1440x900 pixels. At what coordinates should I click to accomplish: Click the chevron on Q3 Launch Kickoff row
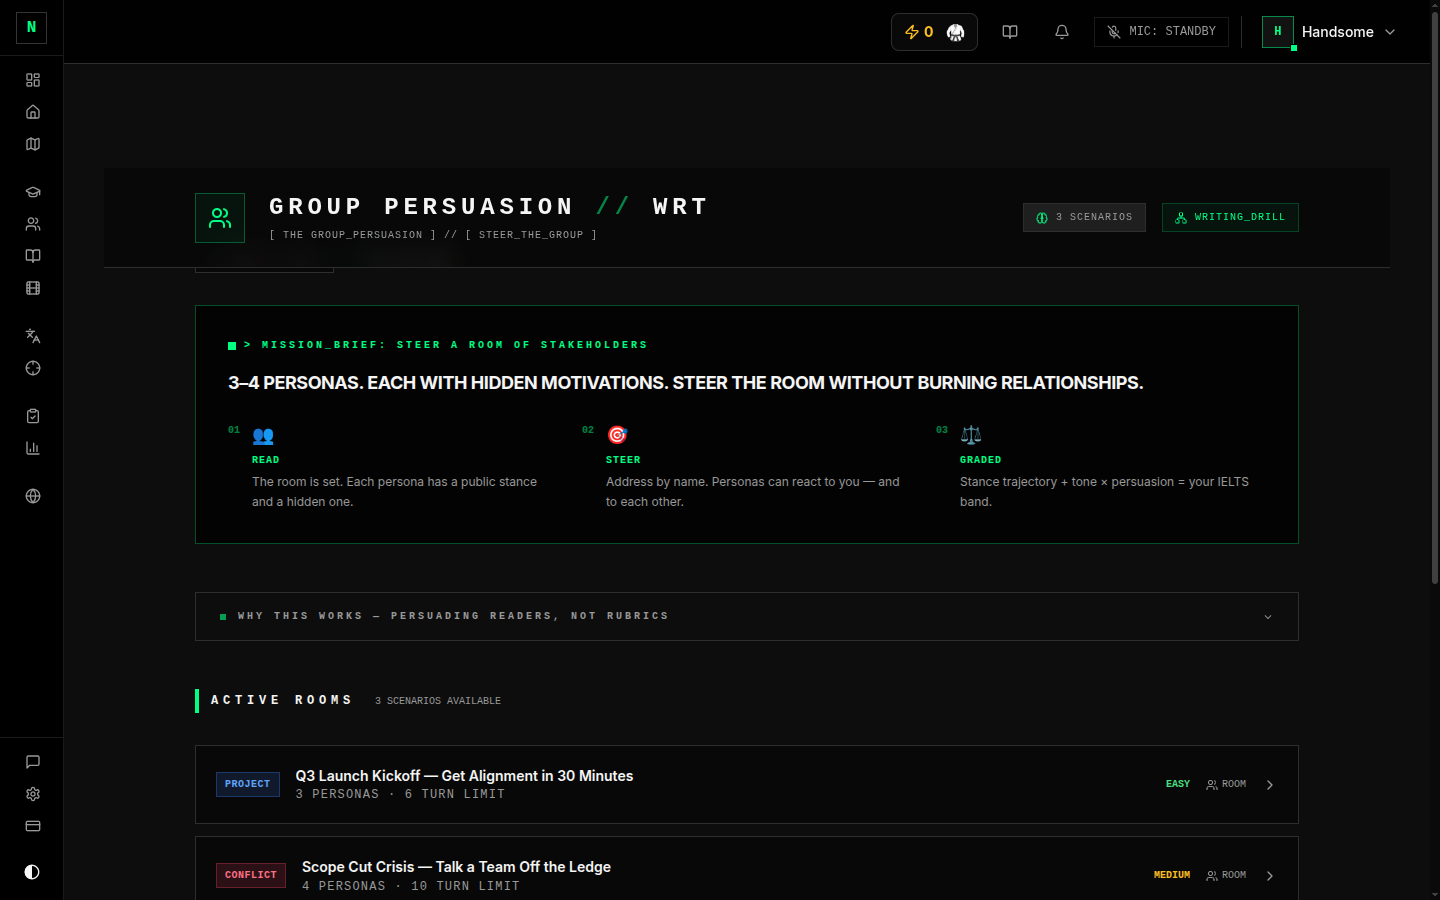(x=1270, y=785)
